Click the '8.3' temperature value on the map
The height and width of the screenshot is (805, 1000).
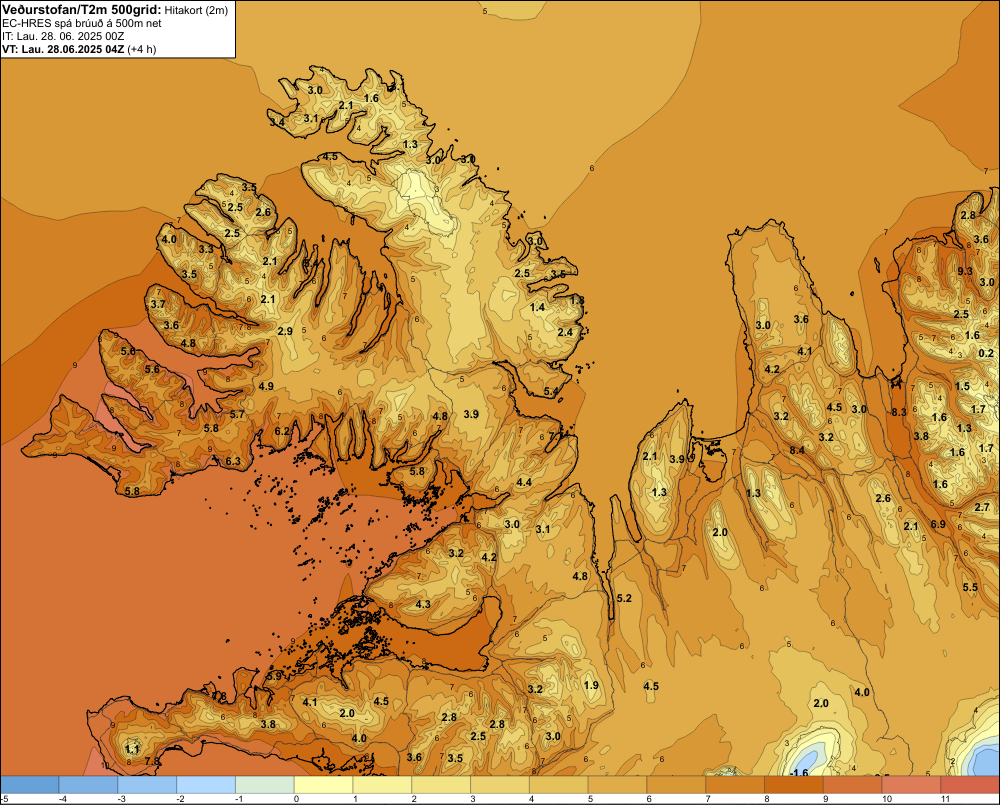pyautogui.click(x=899, y=412)
